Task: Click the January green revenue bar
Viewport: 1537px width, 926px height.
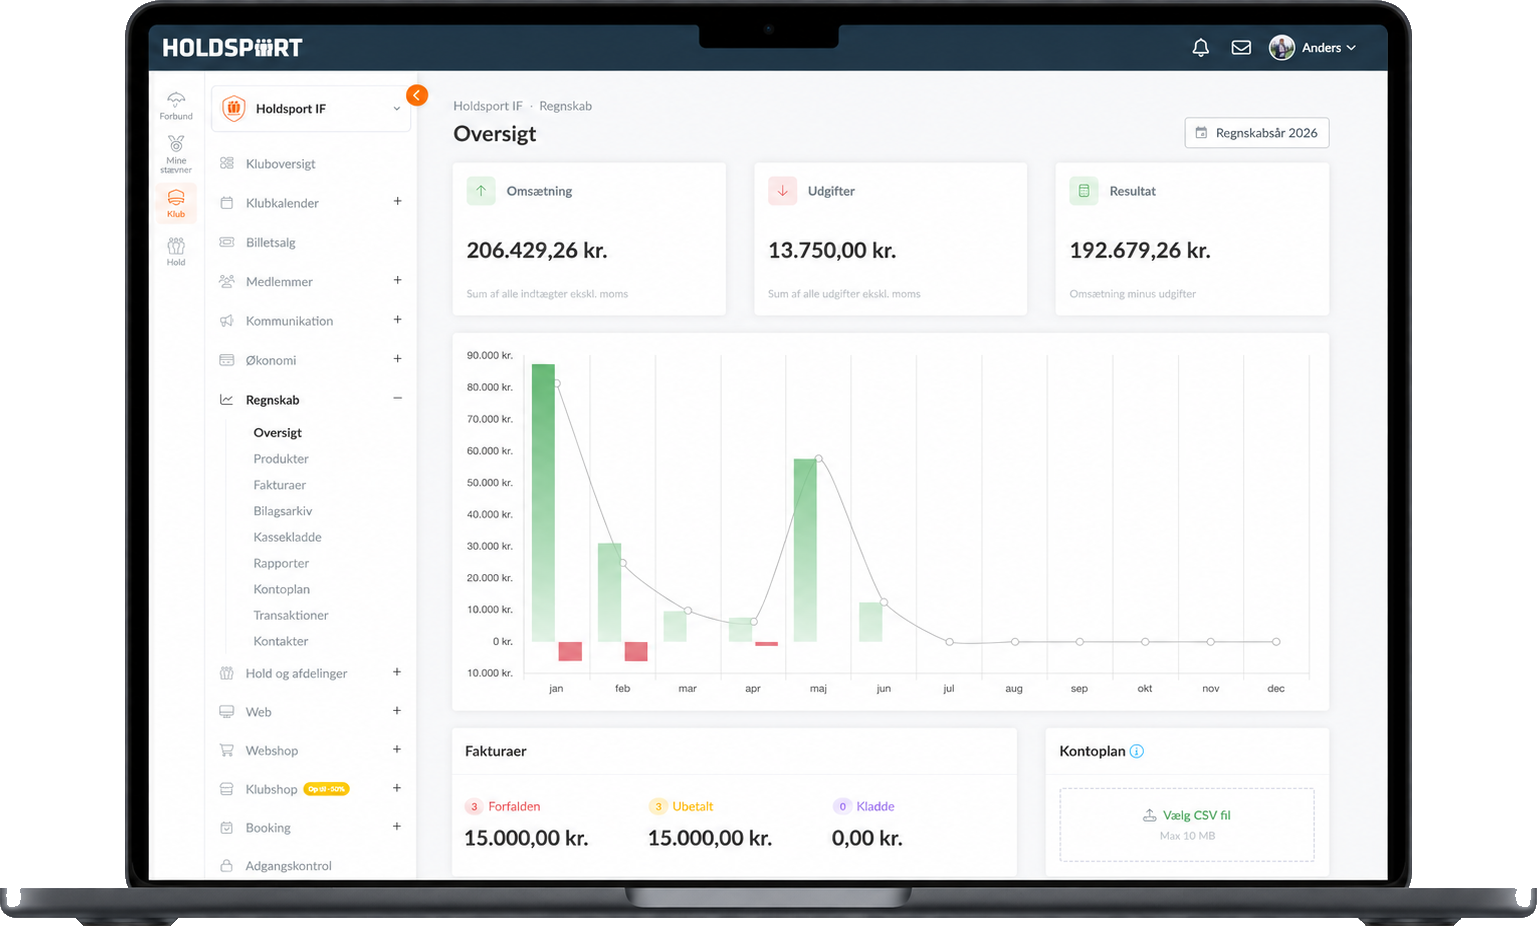Action: [x=543, y=502]
